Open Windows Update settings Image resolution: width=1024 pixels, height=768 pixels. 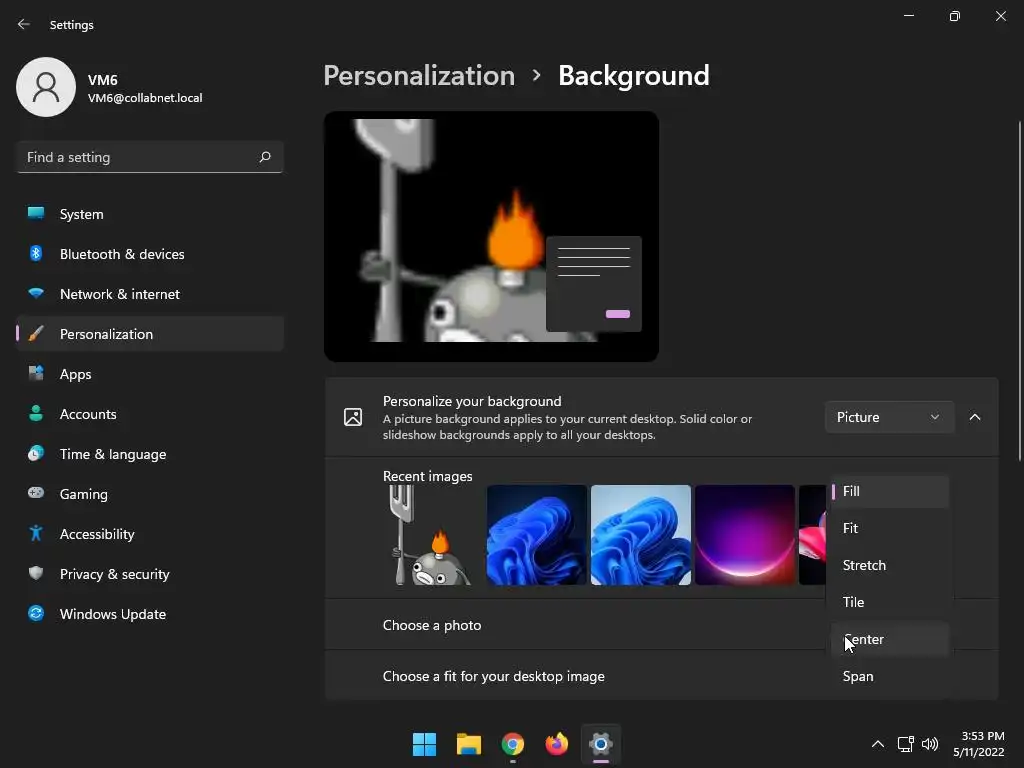150,614
